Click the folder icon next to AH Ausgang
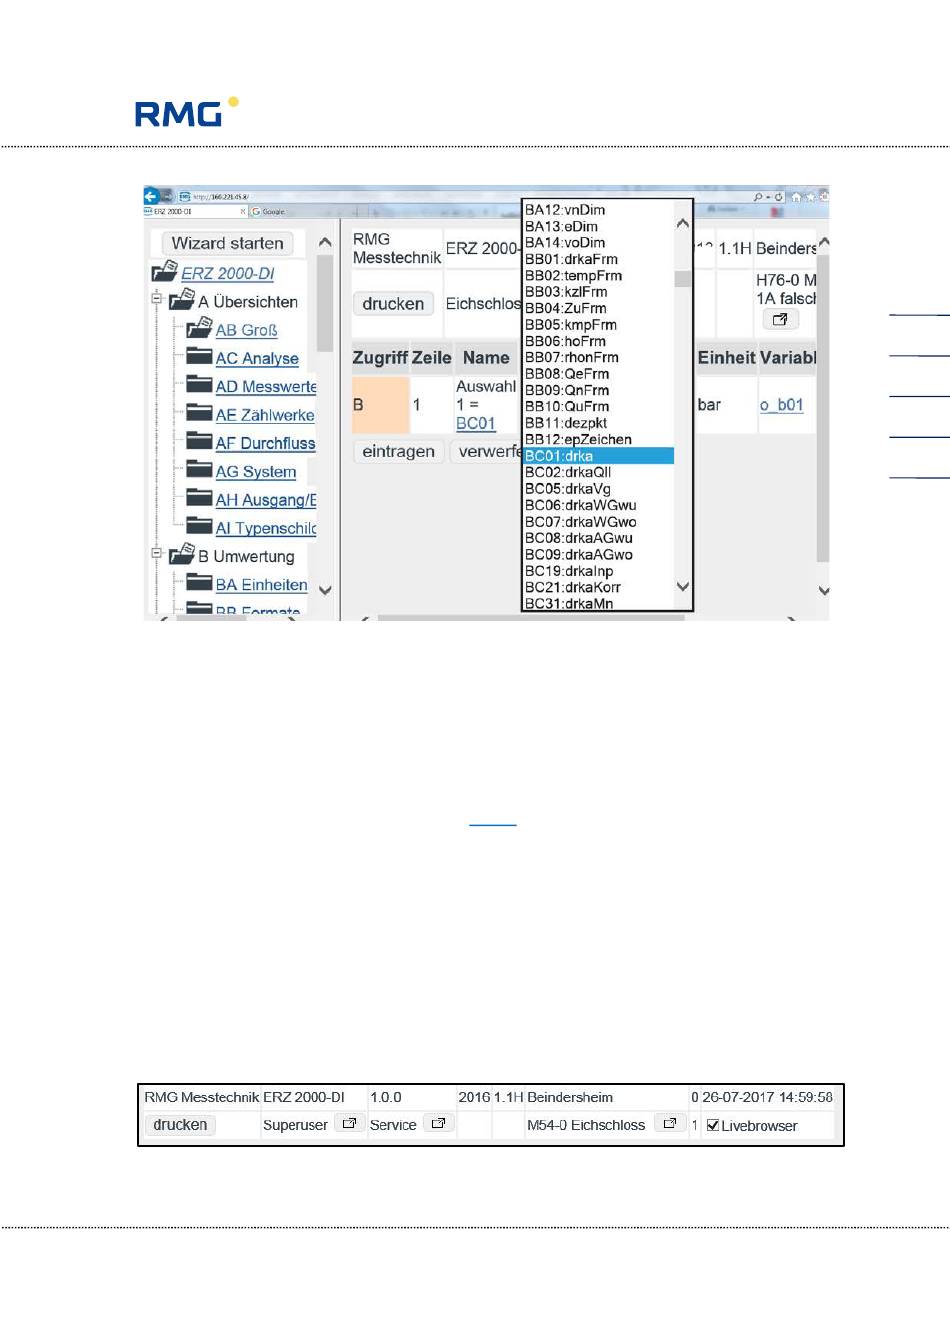The image size is (950, 1344). (x=199, y=497)
